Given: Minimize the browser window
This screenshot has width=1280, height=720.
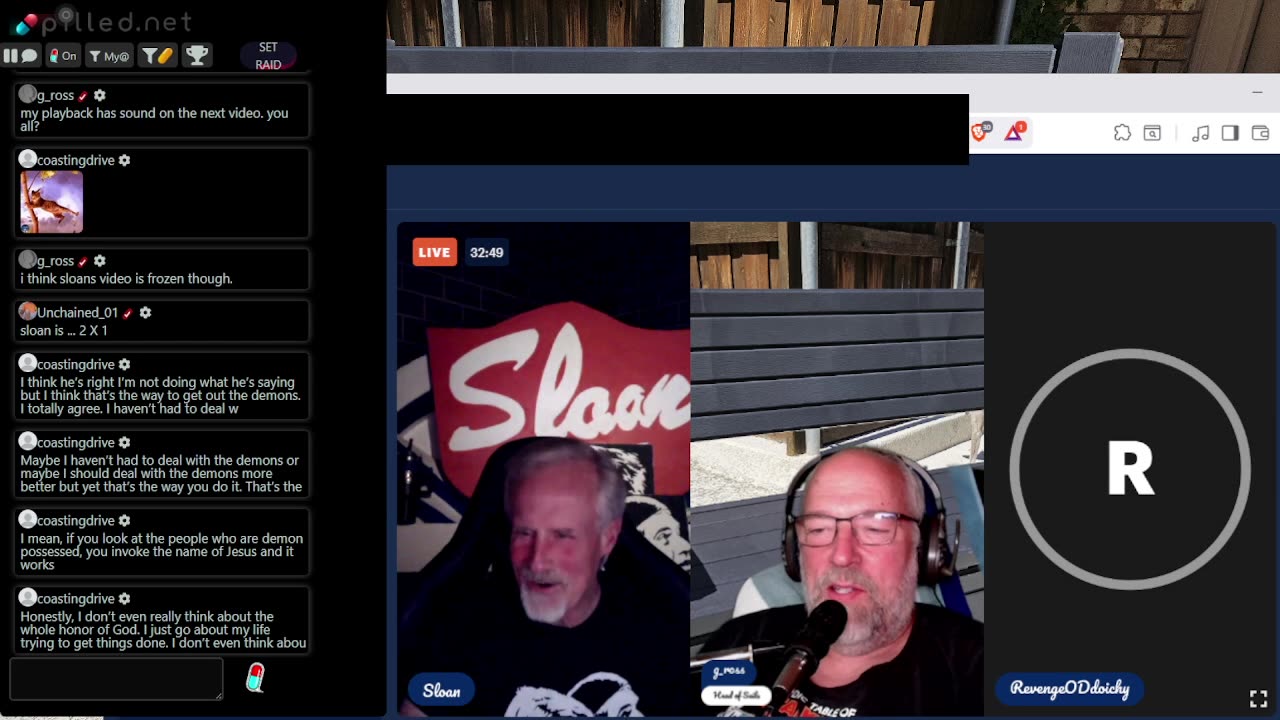Looking at the screenshot, I should (x=1257, y=92).
